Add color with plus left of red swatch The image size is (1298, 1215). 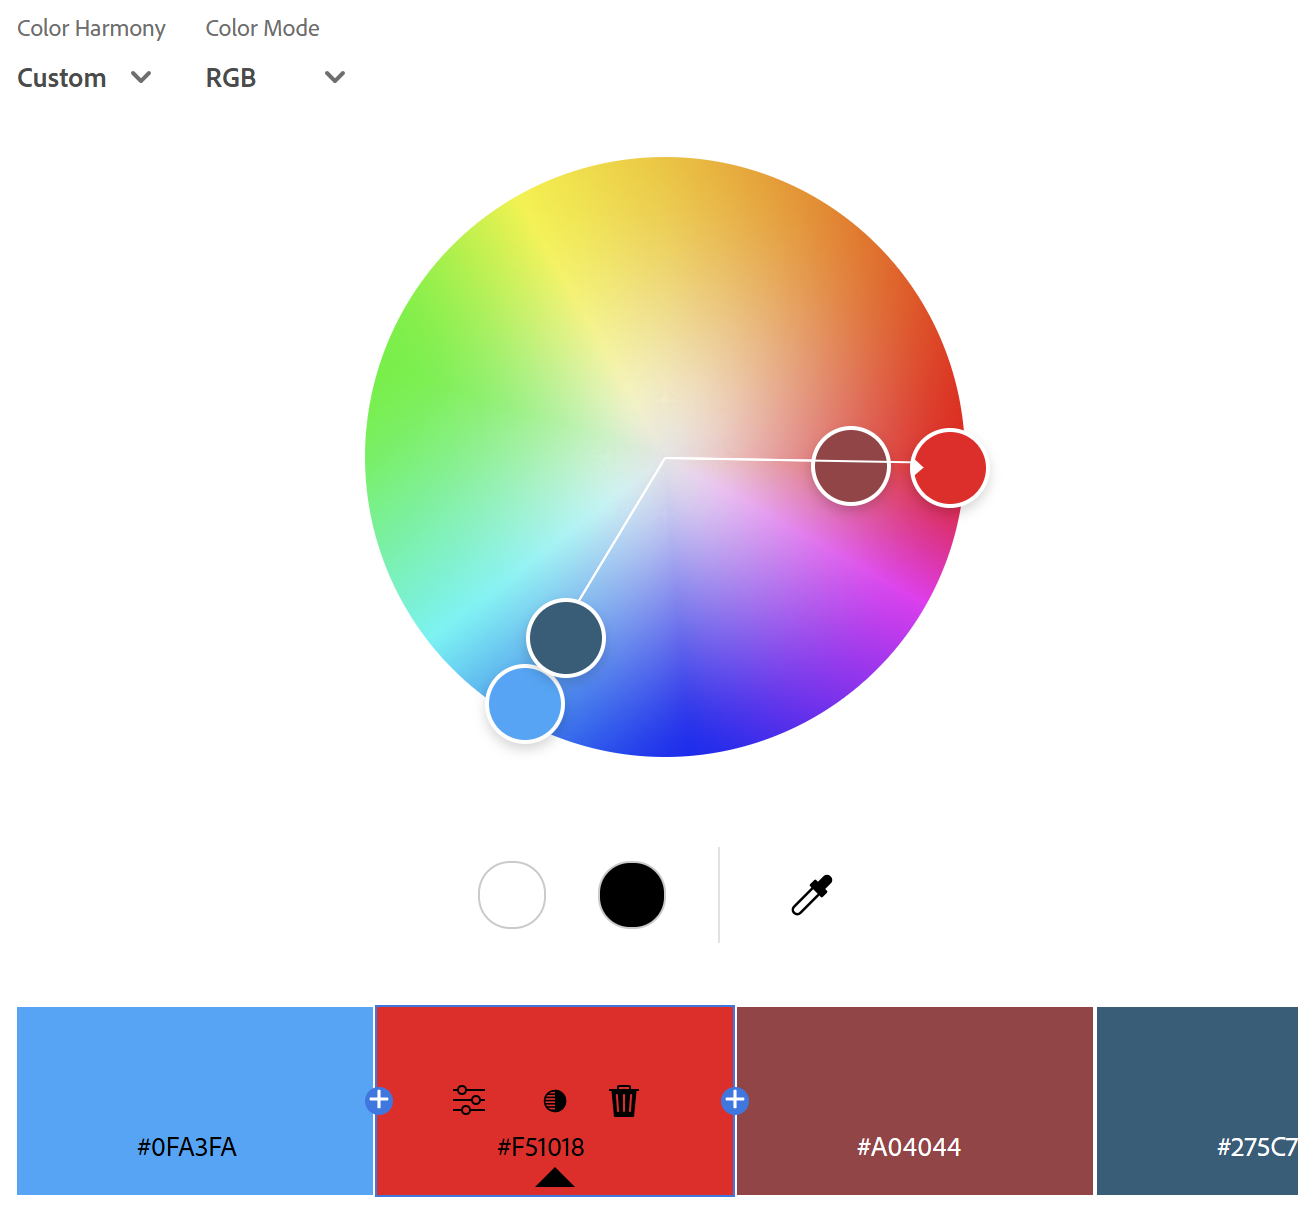coord(379,1100)
